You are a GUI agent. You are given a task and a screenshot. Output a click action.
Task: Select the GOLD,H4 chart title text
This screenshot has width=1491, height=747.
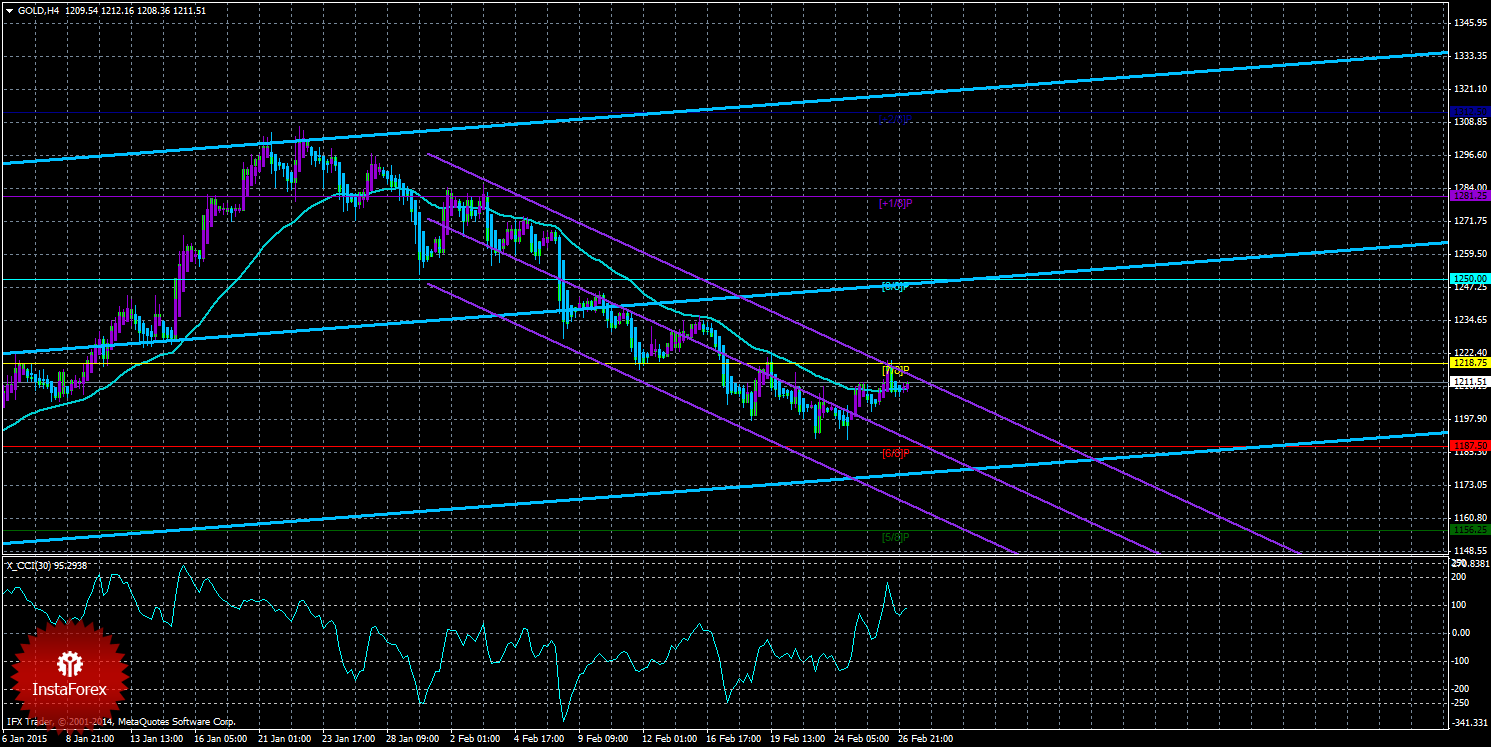coord(37,9)
